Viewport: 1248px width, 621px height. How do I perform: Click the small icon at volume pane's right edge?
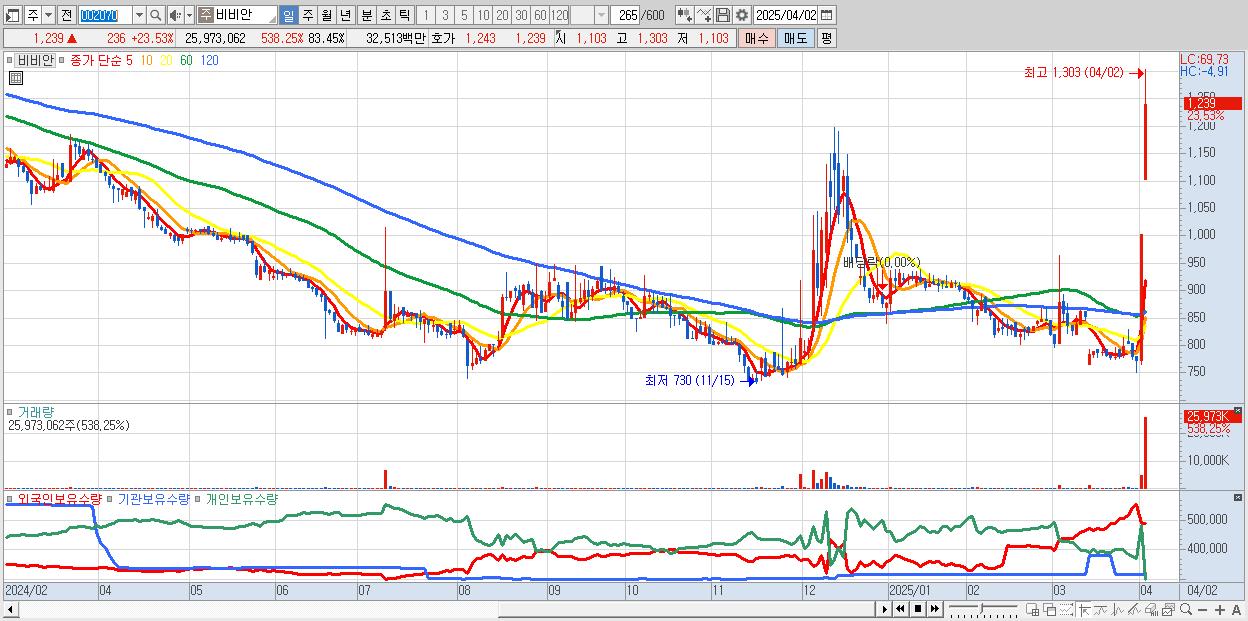tap(1240, 409)
